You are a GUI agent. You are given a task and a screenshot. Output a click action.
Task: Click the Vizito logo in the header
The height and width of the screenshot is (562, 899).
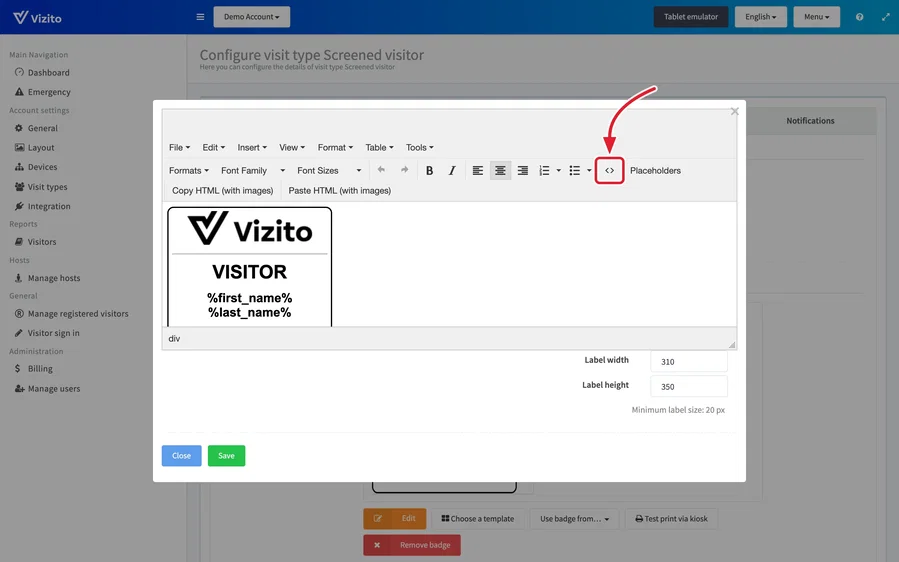click(37, 18)
